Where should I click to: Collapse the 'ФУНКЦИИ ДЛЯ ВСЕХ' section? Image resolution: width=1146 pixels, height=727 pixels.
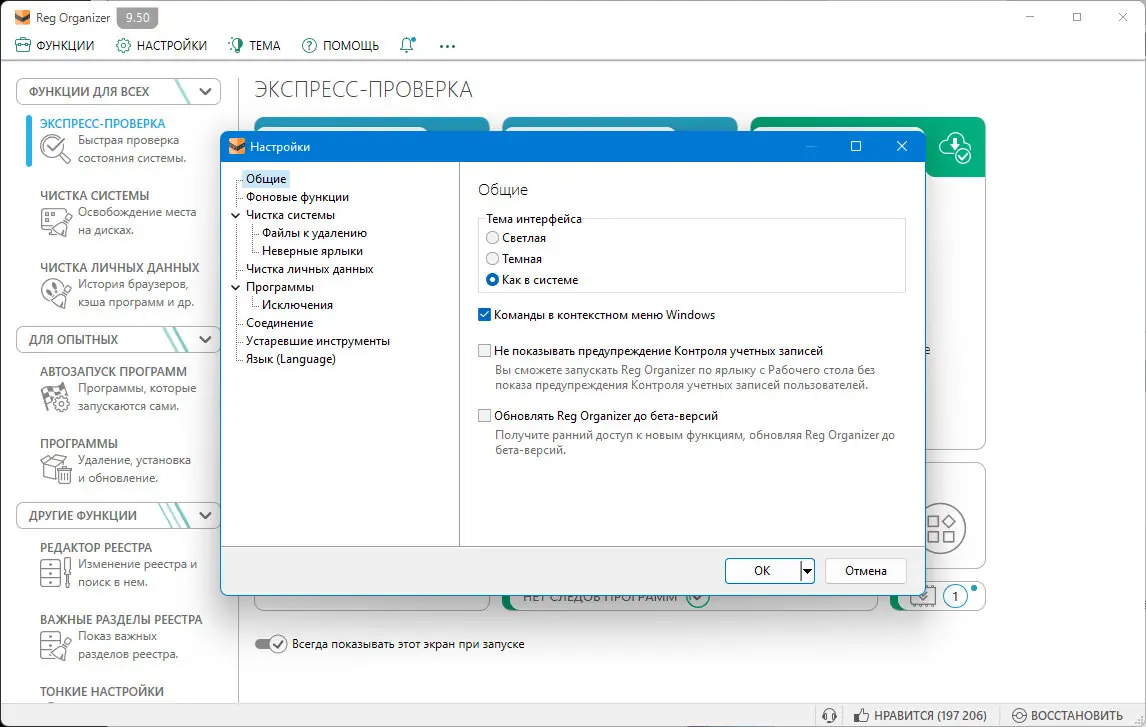pyautogui.click(x=205, y=91)
